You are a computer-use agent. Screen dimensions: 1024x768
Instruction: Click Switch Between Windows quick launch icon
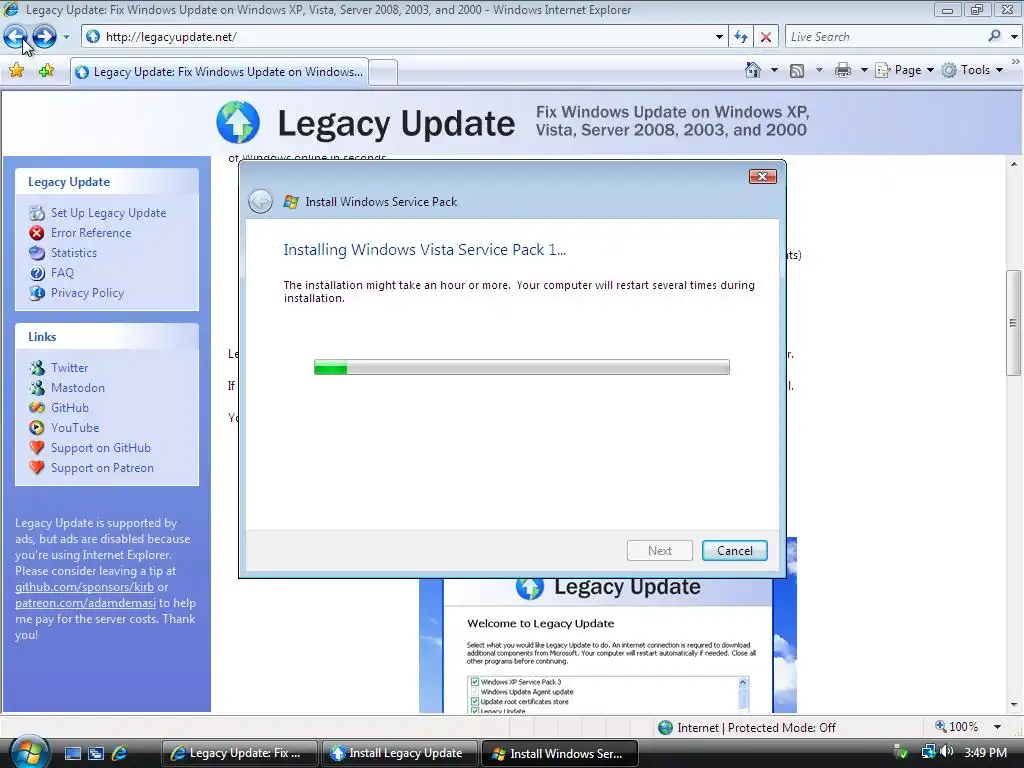(96, 753)
